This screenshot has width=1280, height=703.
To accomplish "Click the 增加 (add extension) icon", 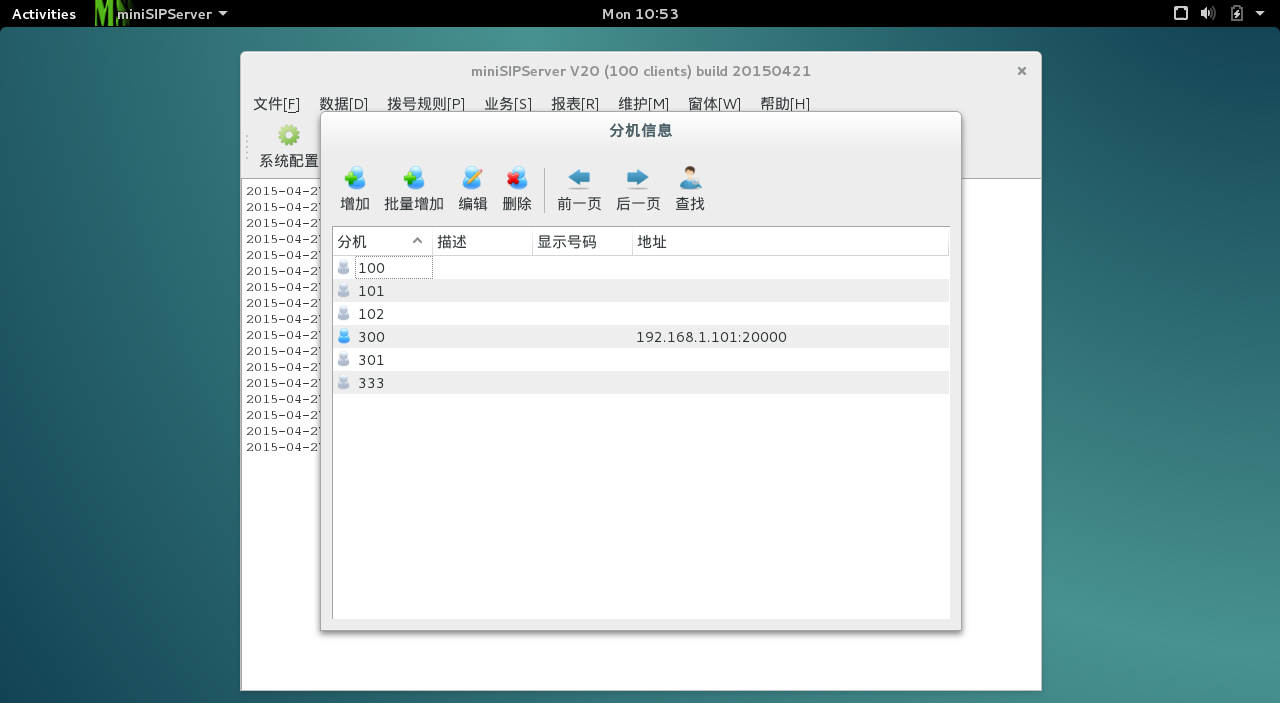I will point(355,179).
